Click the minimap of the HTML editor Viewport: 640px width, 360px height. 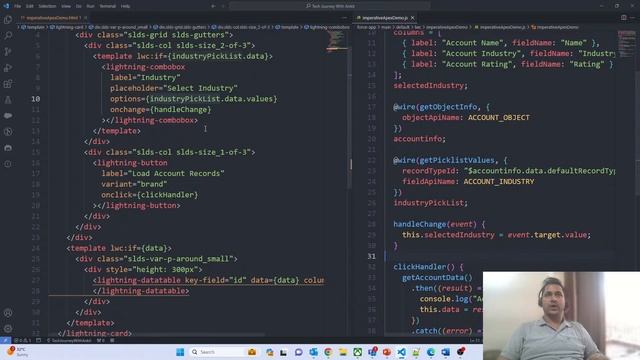point(337,41)
